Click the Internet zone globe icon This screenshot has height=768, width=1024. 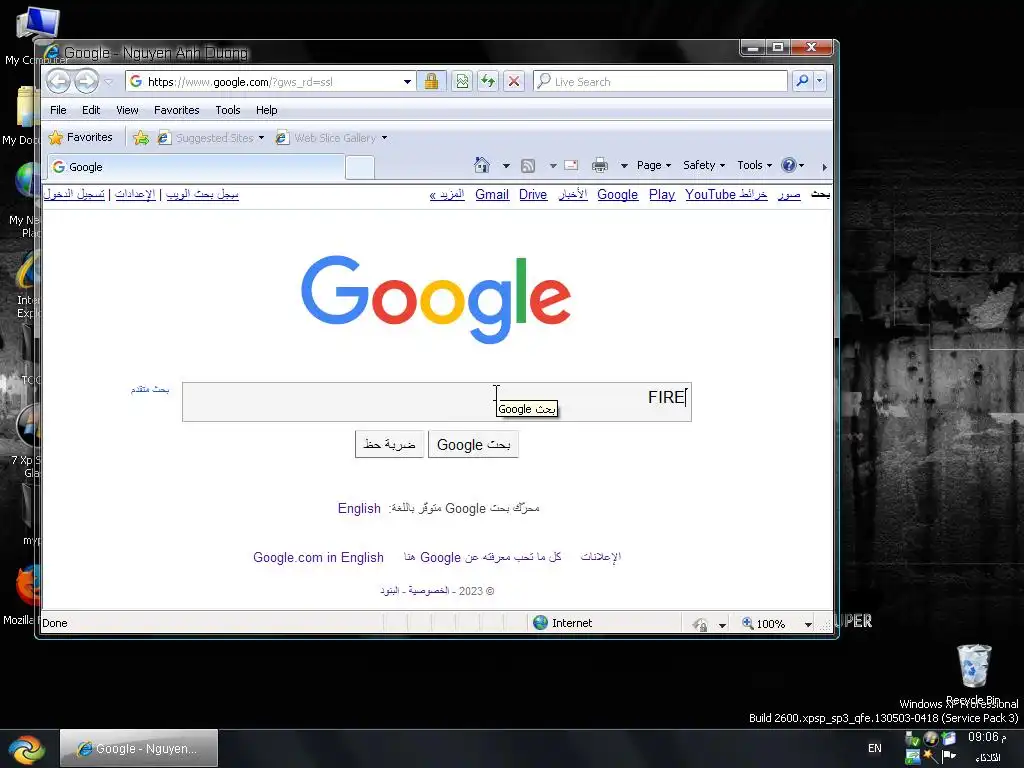pos(540,623)
